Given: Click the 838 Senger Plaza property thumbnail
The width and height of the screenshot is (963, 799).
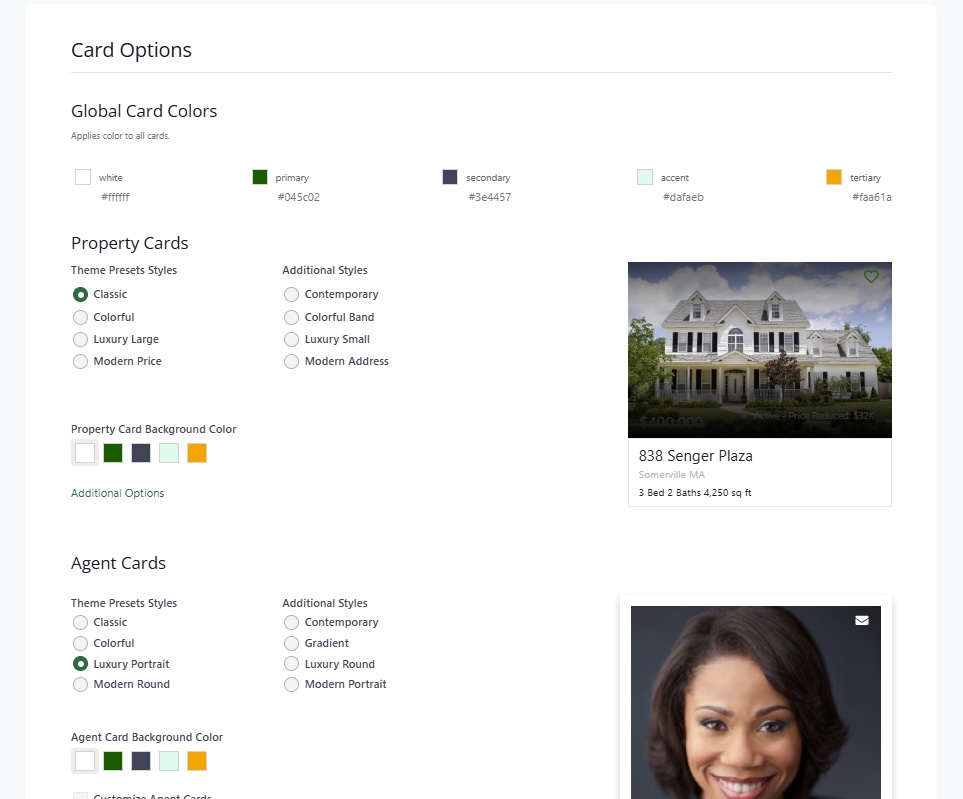Looking at the screenshot, I should point(759,349).
